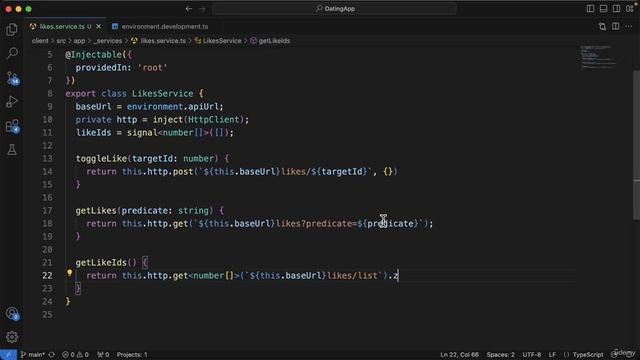The image size is (640, 360).
Task: Click breadcrumb segment _services
Action: coord(108,41)
